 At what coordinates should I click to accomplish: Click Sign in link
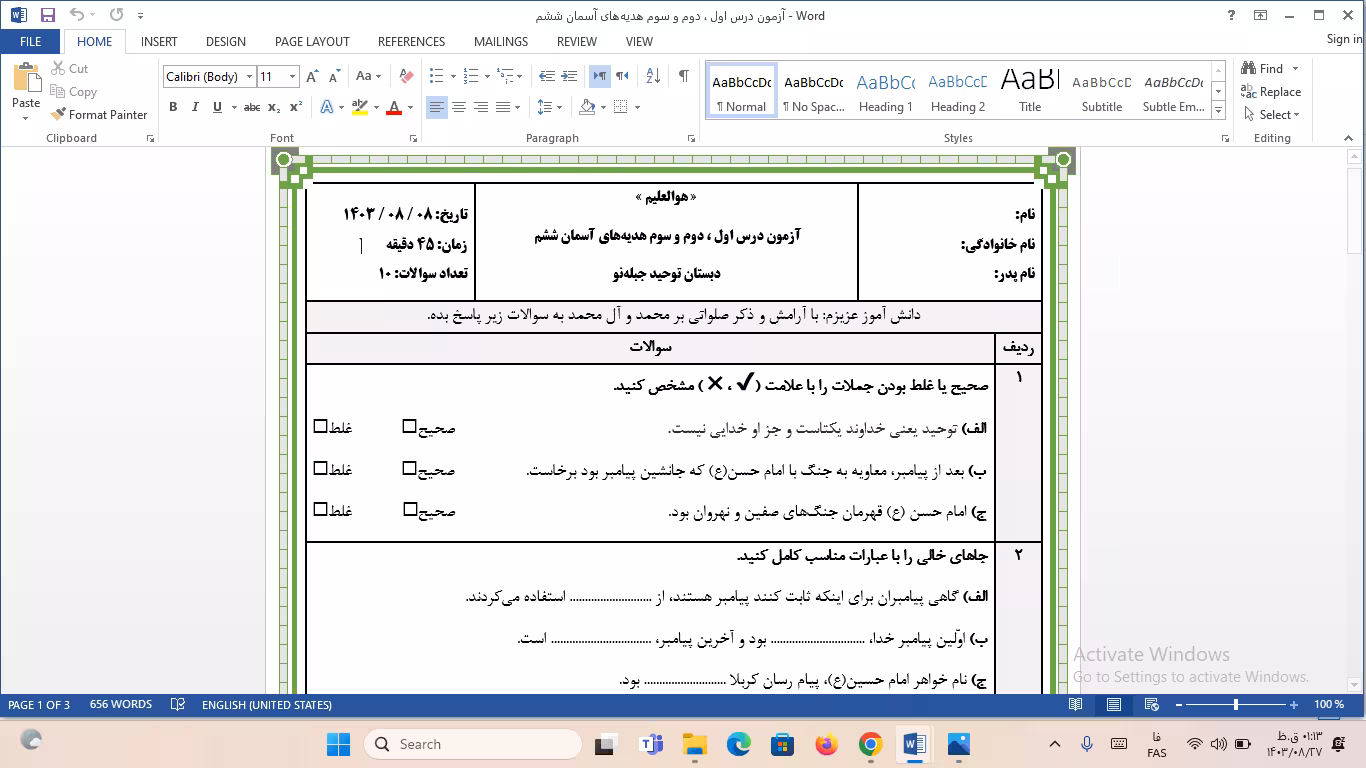[1344, 39]
